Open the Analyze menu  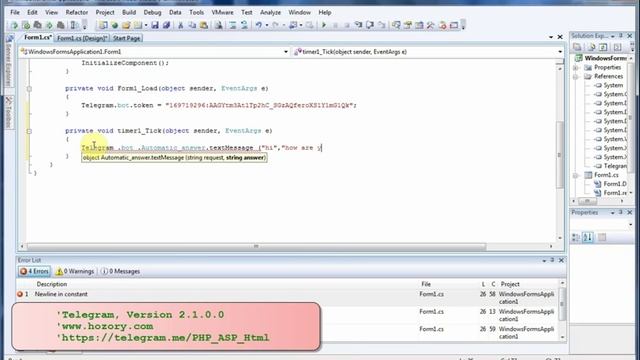(270, 12)
